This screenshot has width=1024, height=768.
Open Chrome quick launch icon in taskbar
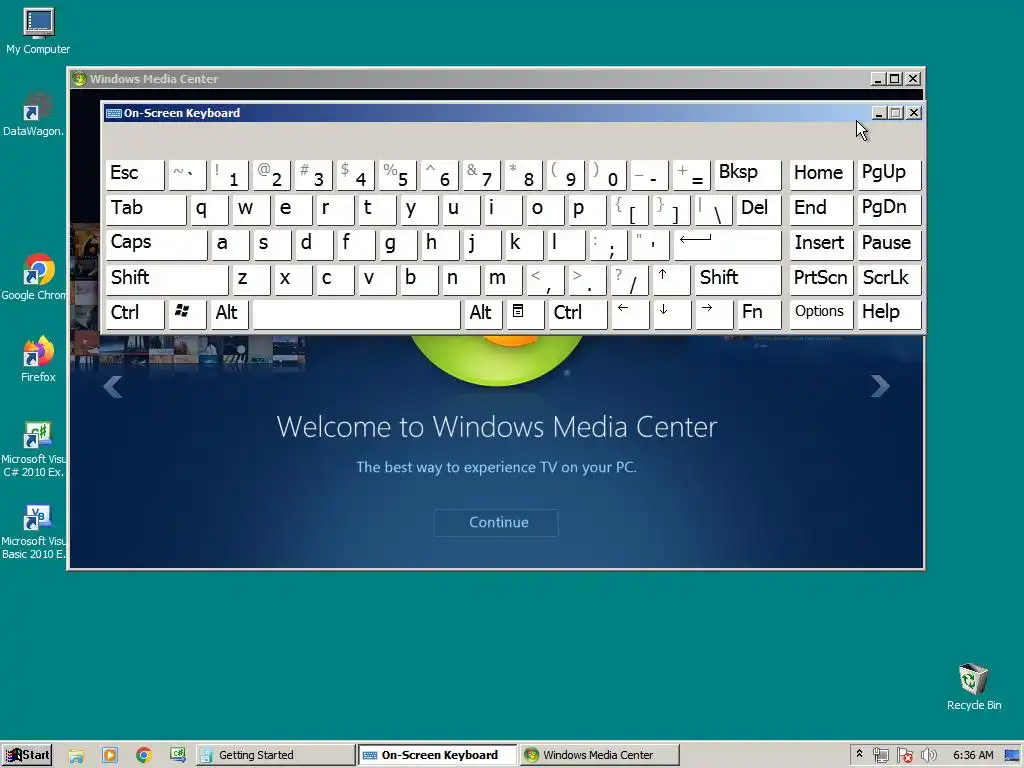click(x=144, y=756)
